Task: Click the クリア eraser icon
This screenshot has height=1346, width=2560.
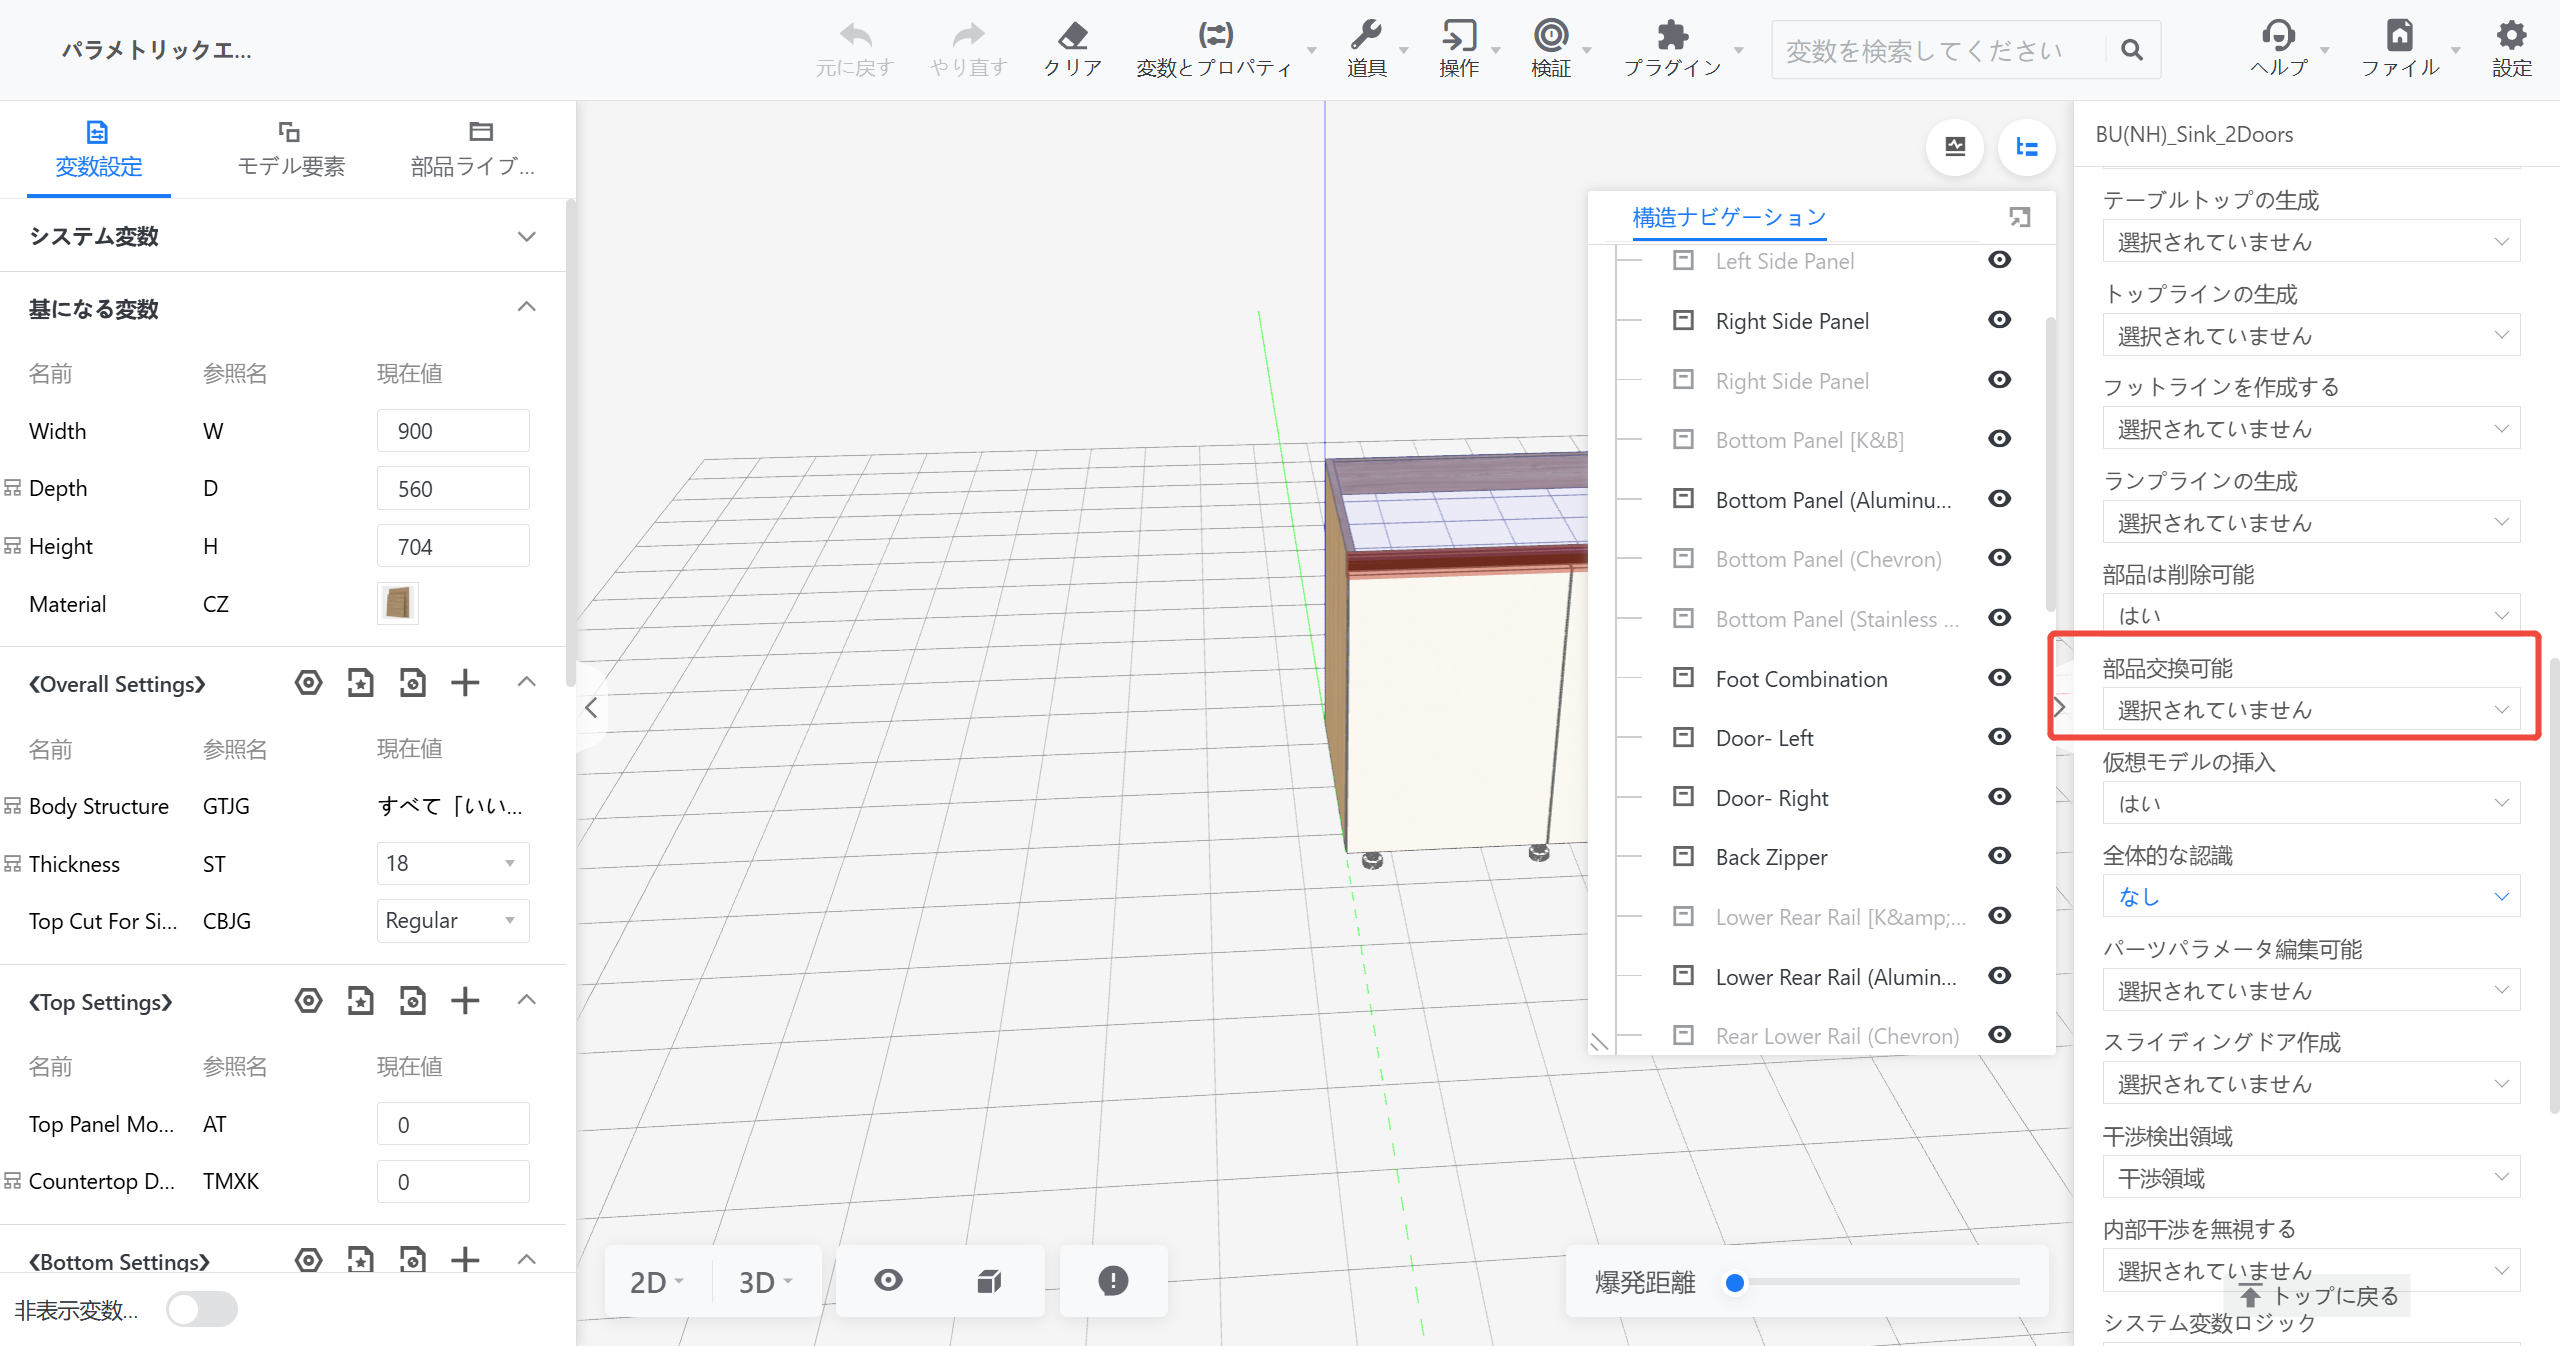Action: coord(1073,36)
